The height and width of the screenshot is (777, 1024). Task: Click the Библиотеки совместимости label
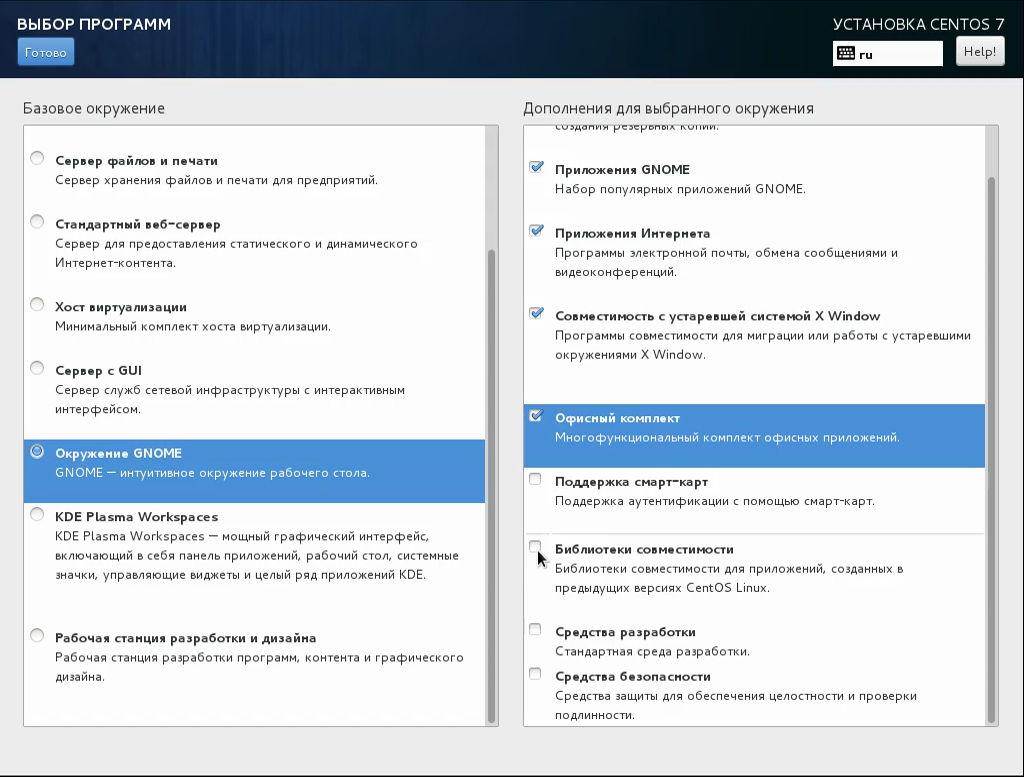pos(645,549)
